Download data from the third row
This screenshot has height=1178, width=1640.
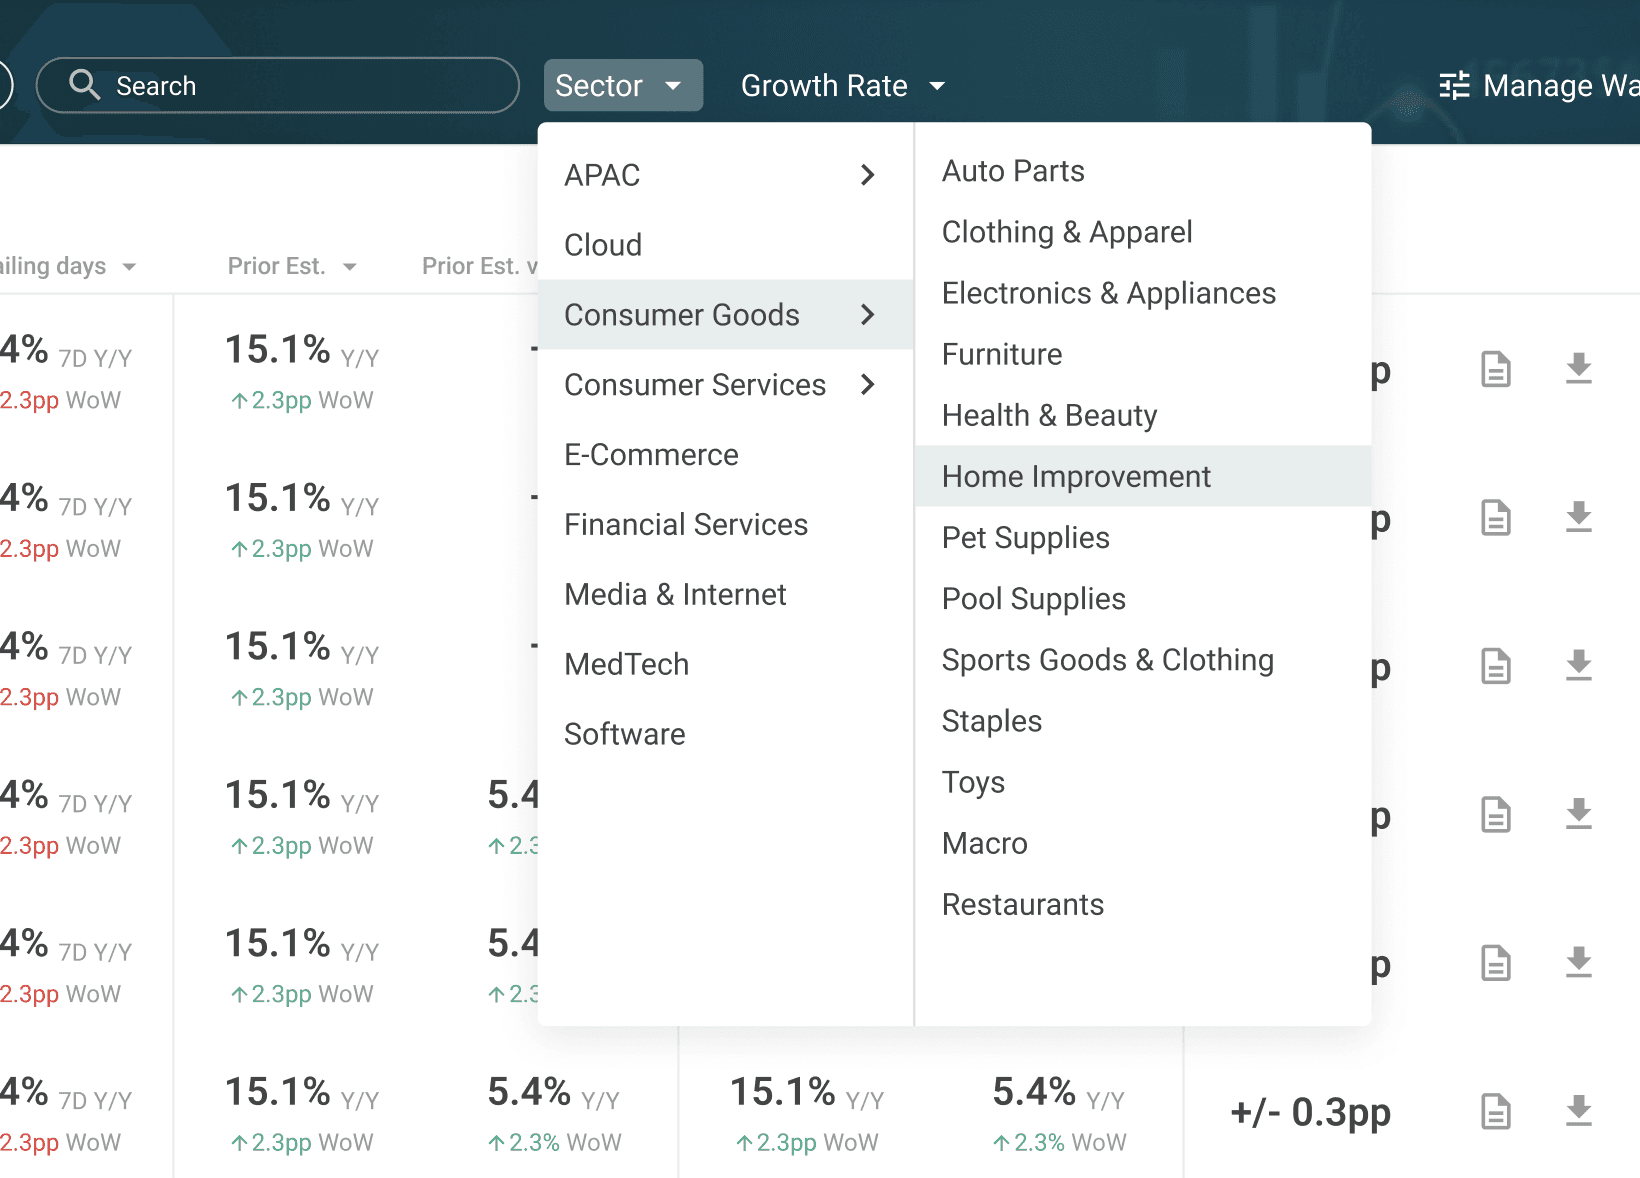tap(1579, 665)
